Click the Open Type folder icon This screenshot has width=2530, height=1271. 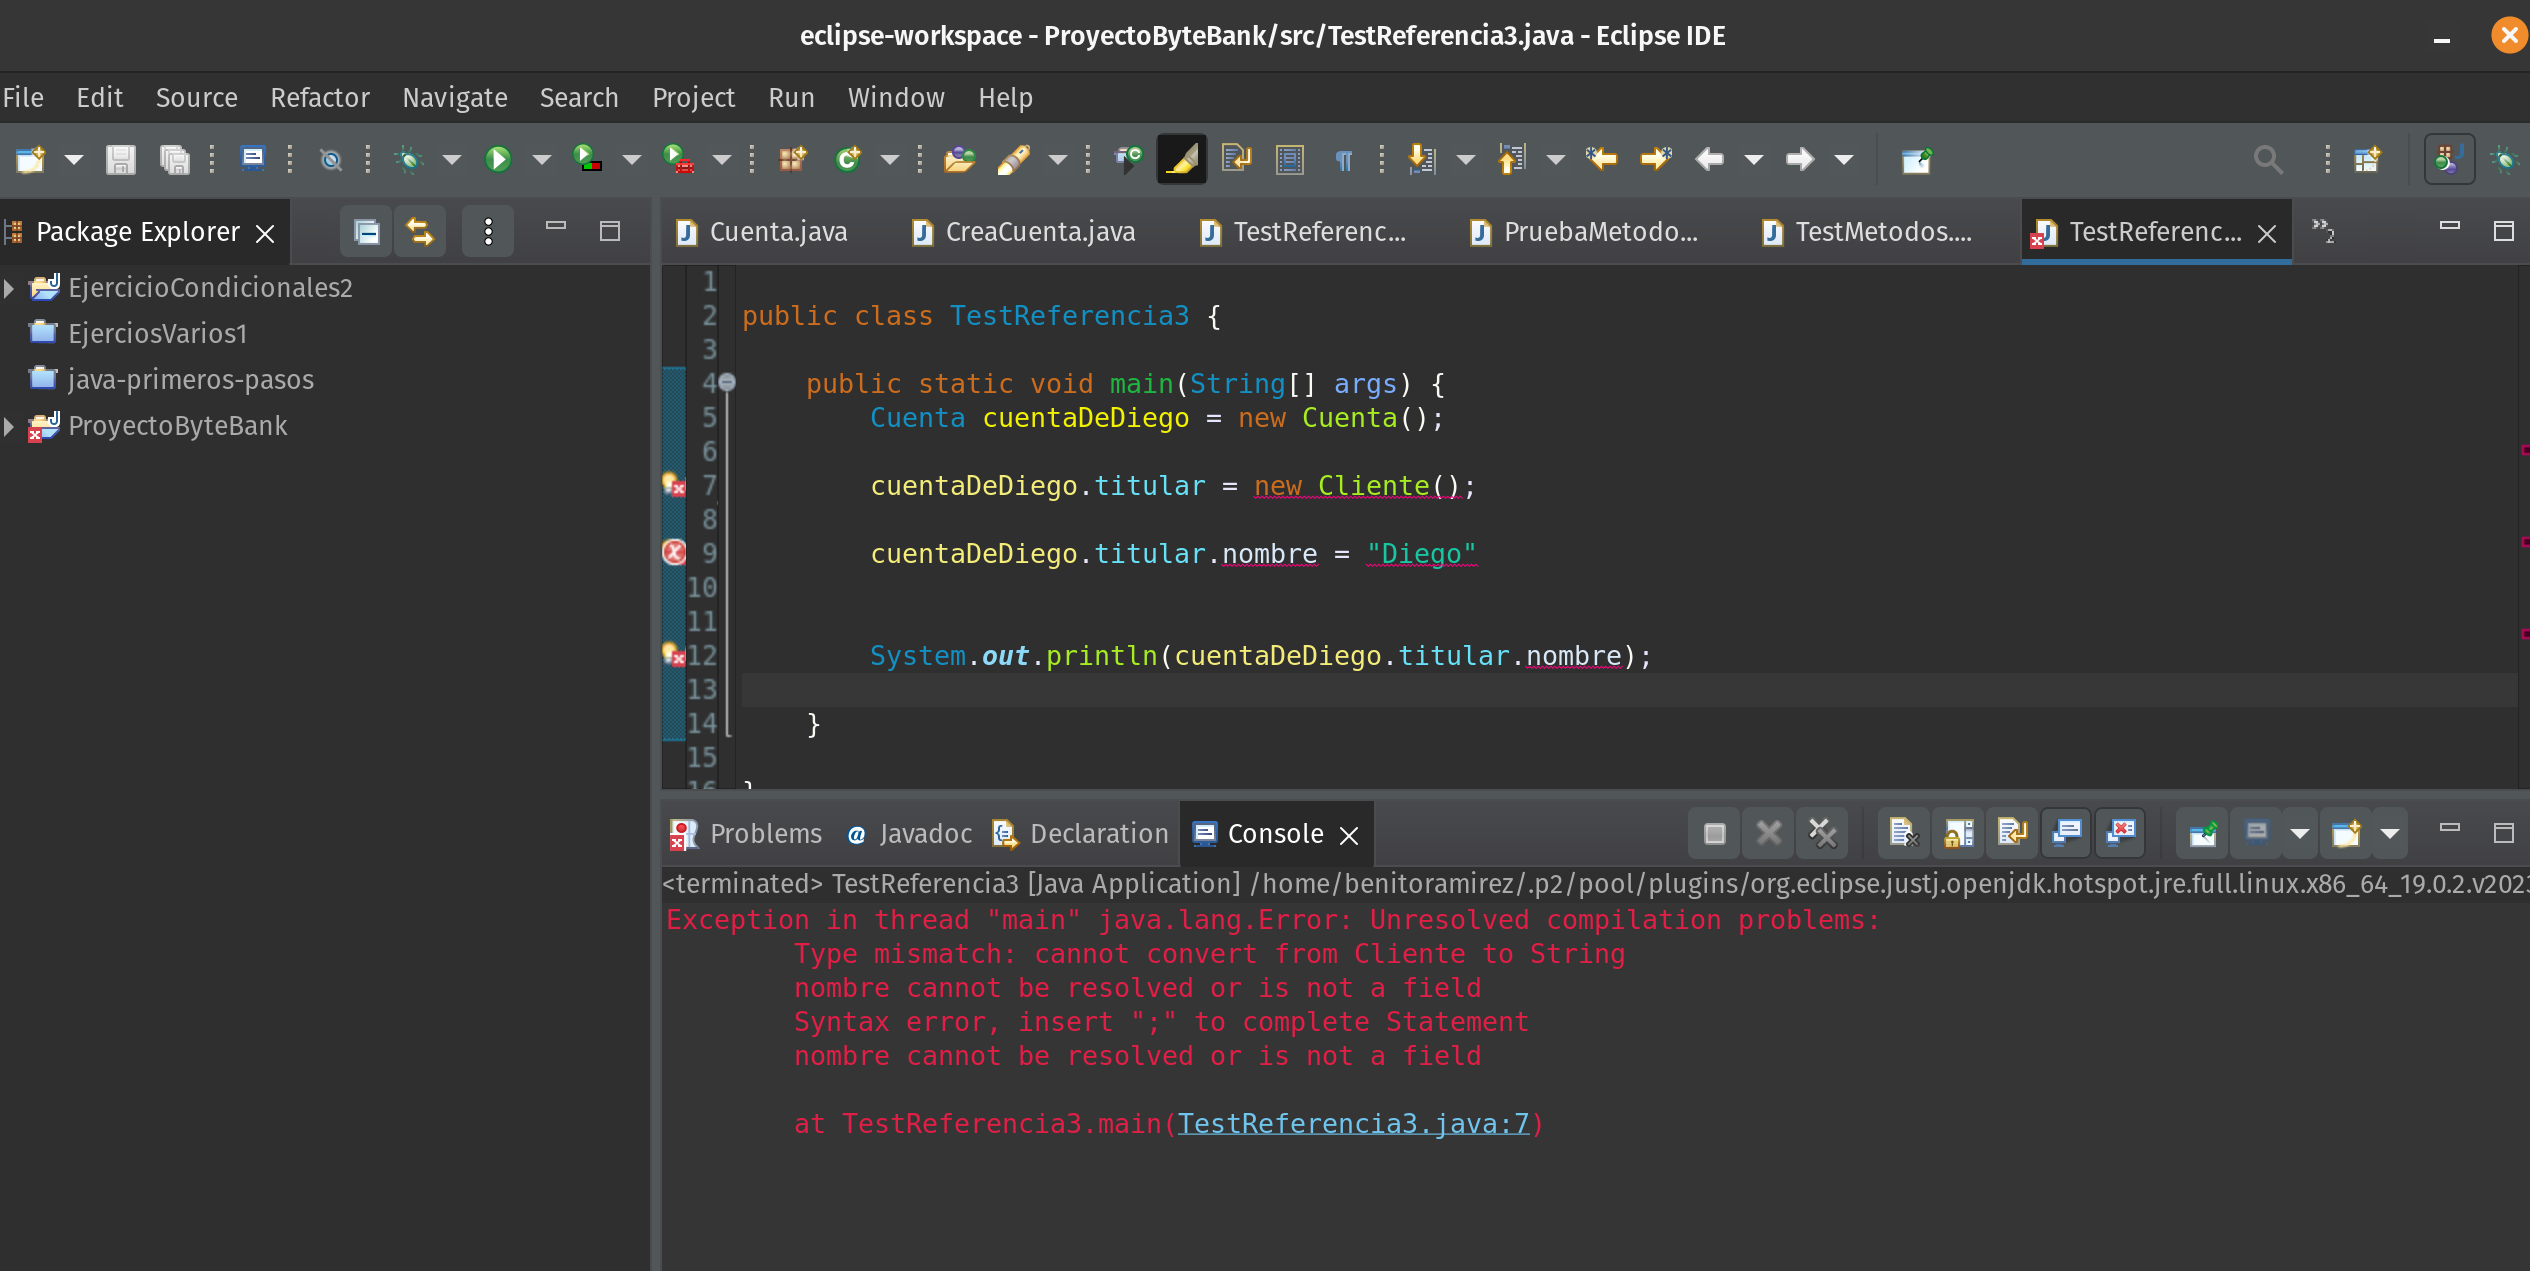pyautogui.click(x=959, y=159)
